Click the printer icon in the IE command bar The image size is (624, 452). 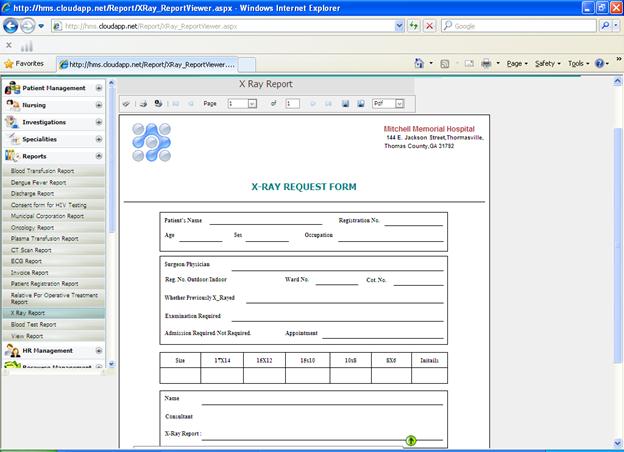click(x=485, y=63)
